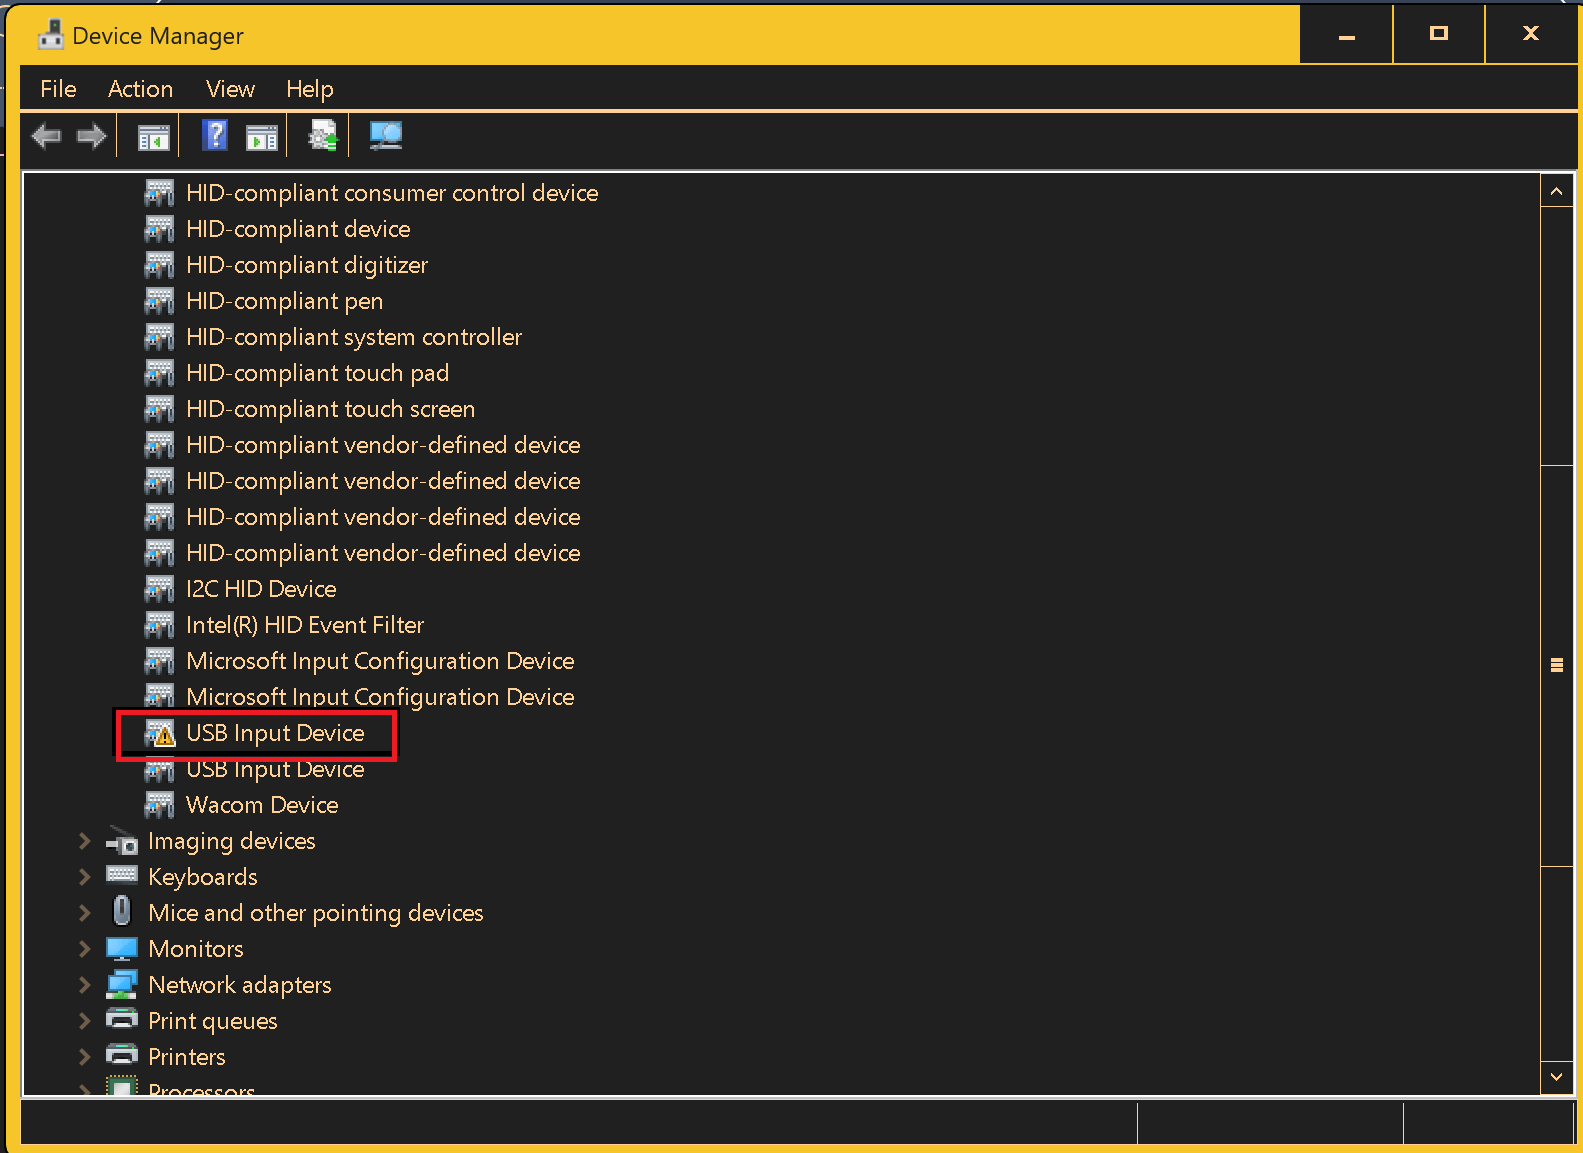Click the scrollbar up arrow
Image resolution: width=1583 pixels, height=1153 pixels.
pos(1556,190)
